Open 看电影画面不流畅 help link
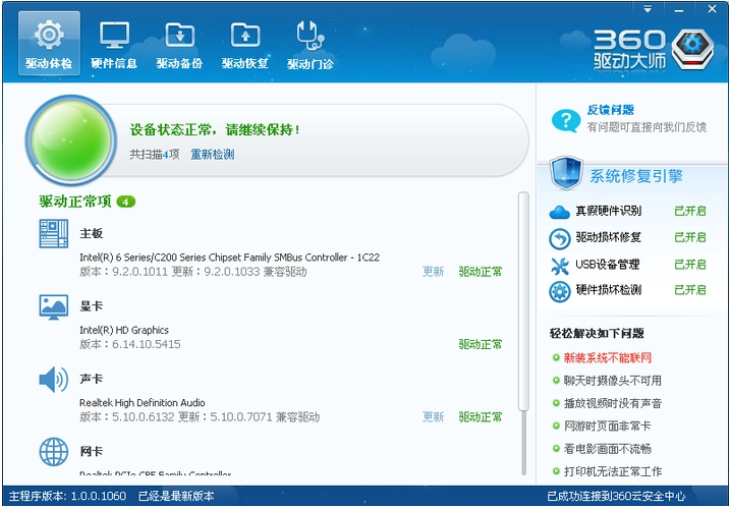The image size is (731, 506). pos(607,449)
